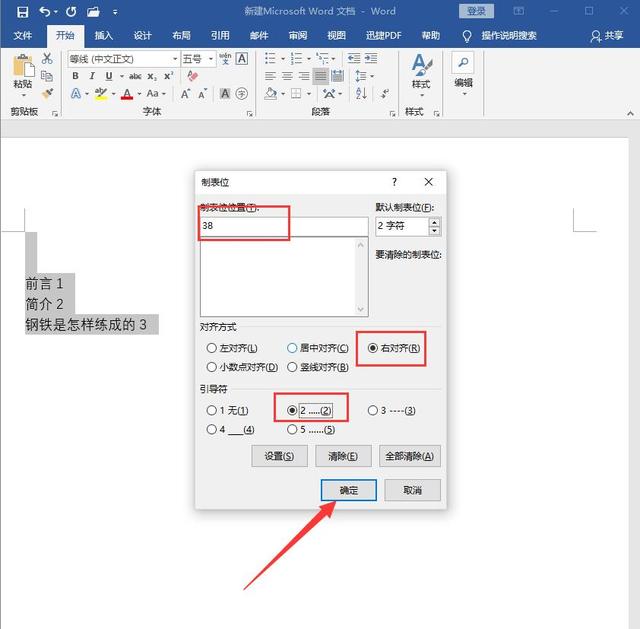This screenshot has height=629, width=640.
Task: Click the 确定 (OK) button
Action: pos(348,490)
